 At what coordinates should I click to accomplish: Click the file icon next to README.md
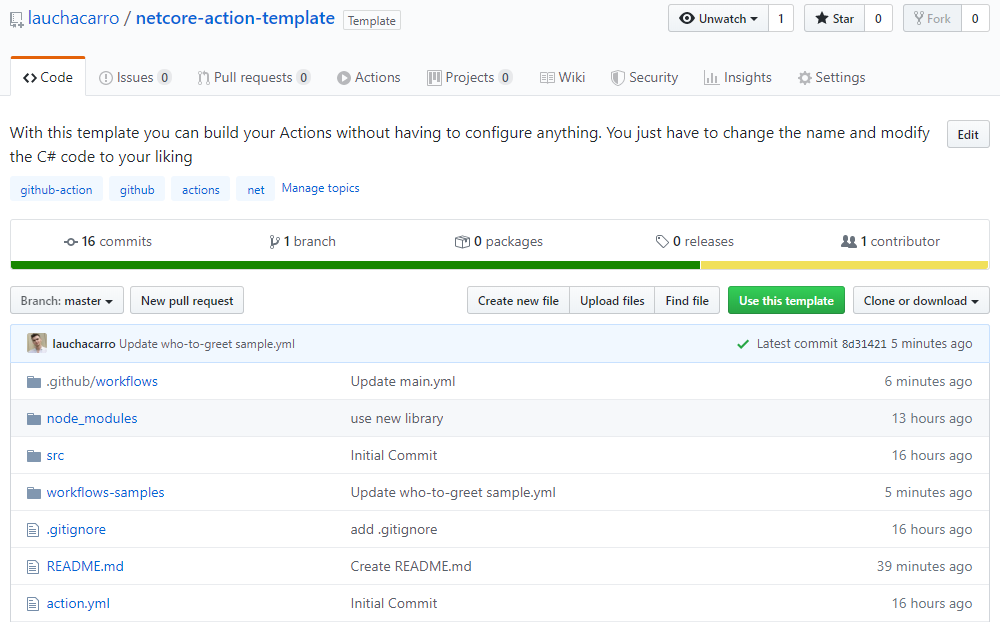click(x=33, y=566)
